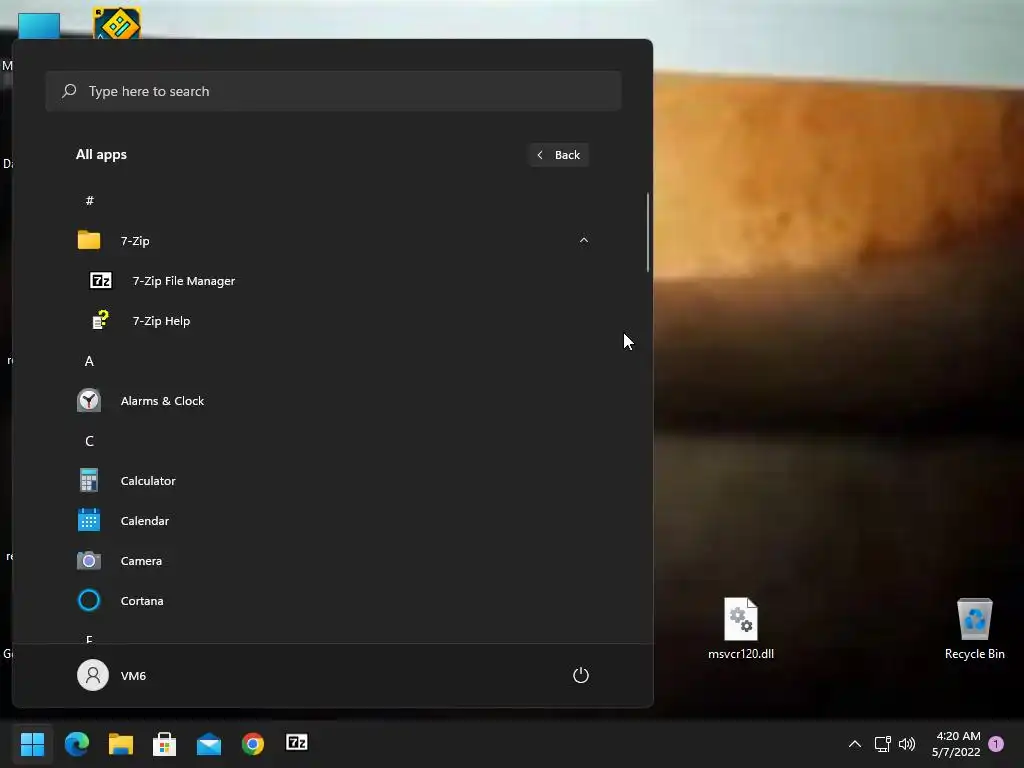Screen dimensions: 1024x768
Task: Open 7-Zip from the taskbar
Action: click(x=297, y=743)
